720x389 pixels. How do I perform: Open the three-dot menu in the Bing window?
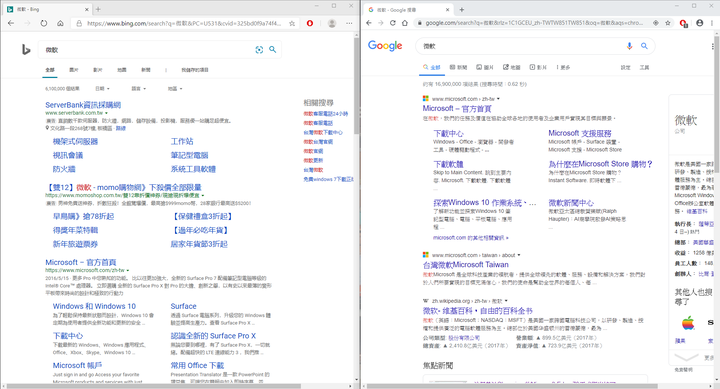[349, 23]
